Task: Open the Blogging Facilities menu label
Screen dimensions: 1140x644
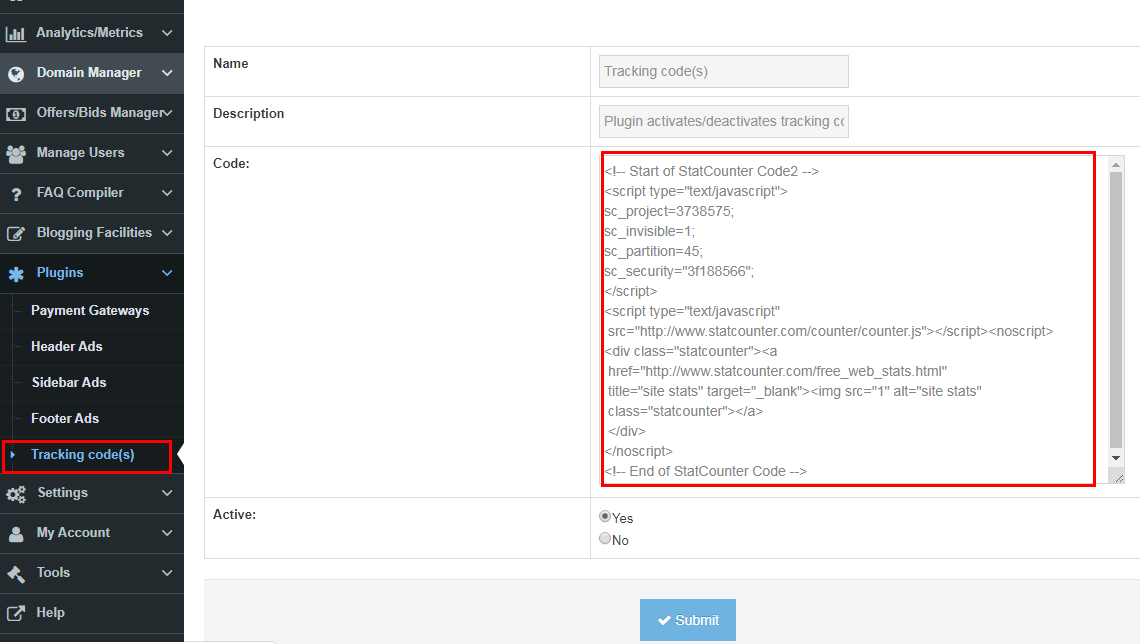Action: 94,233
